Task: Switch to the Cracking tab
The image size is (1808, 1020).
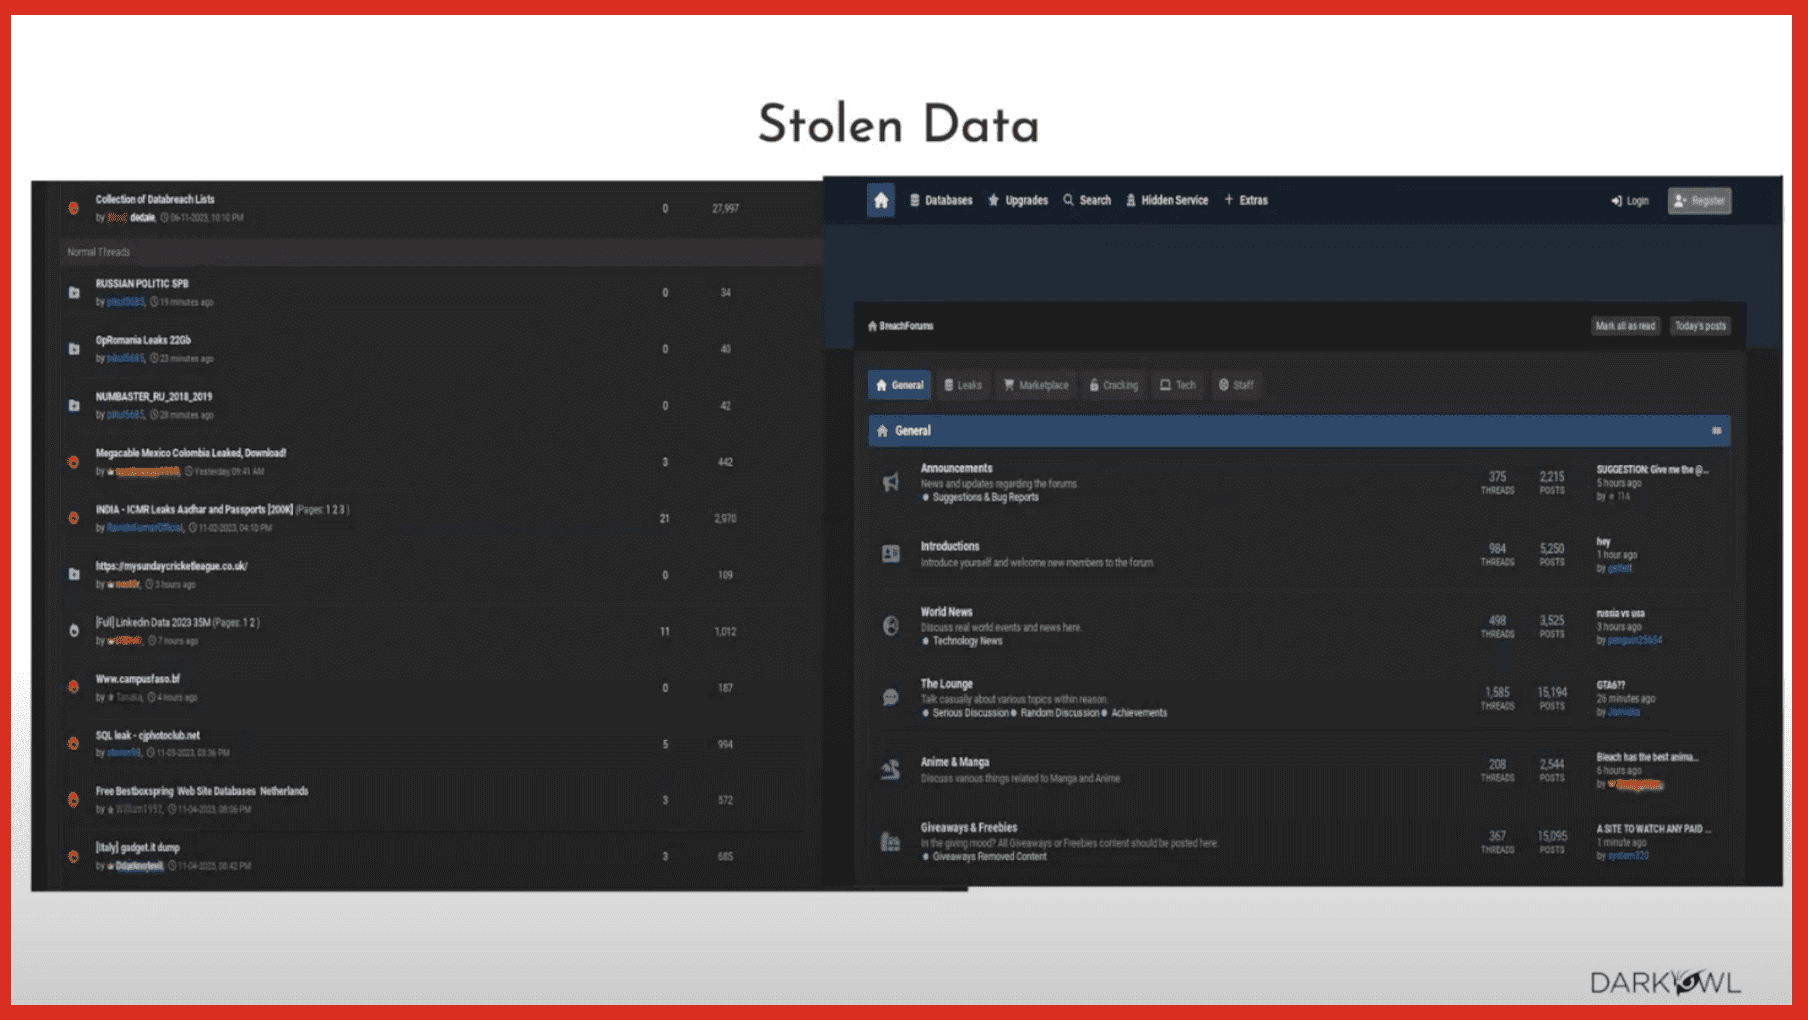Action: pos(1113,385)
